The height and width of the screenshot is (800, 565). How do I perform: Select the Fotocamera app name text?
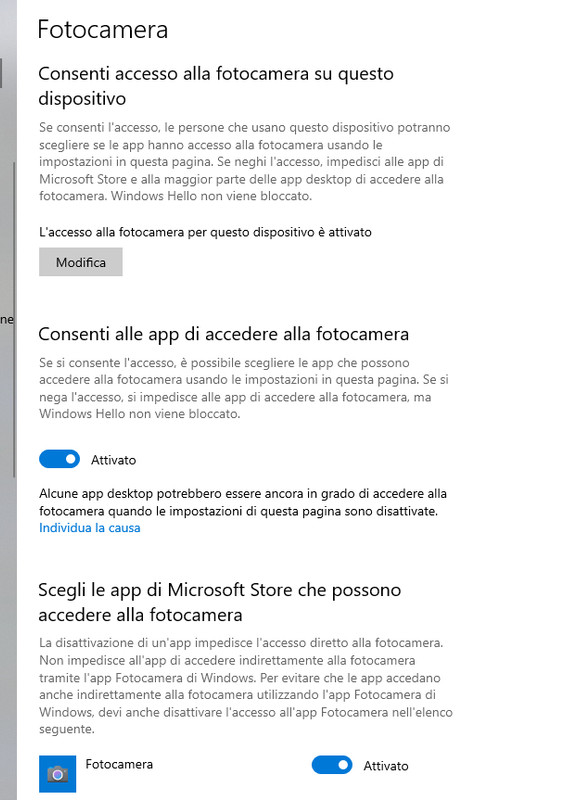click(119, 764)
